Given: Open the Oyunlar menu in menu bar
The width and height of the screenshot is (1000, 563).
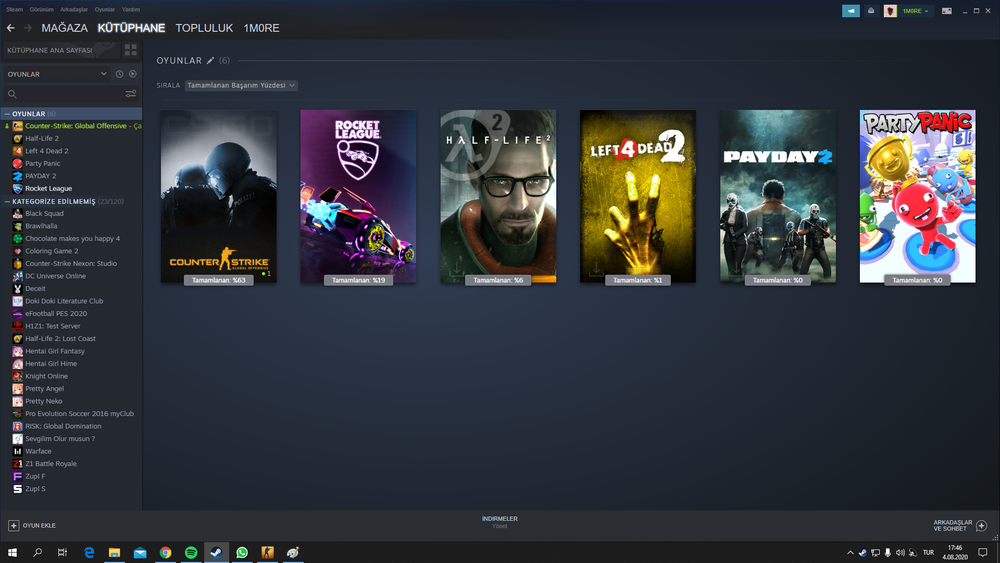Looking at the screenshot, I should point(105,10).
